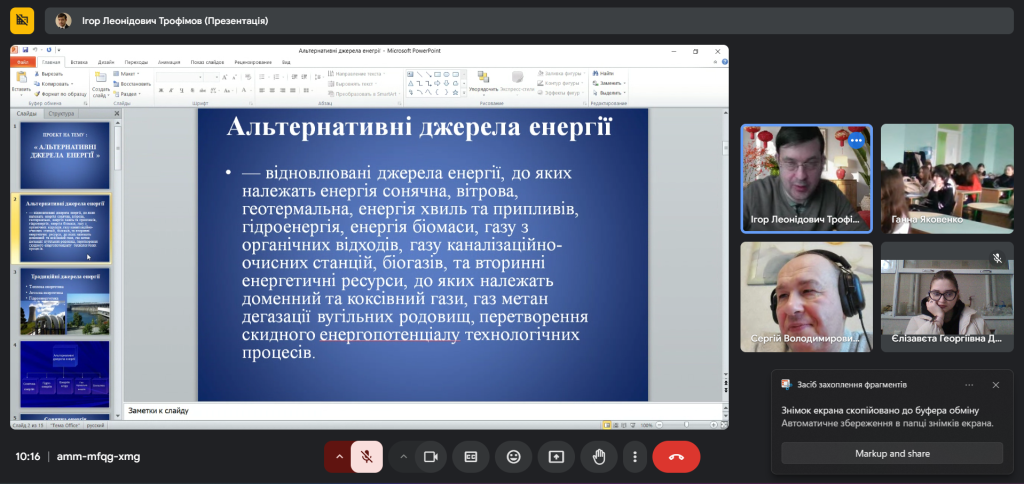Open the emoji reactions panel
The width and height of the screenshot is (1024, 484).
tap(513, 457)
